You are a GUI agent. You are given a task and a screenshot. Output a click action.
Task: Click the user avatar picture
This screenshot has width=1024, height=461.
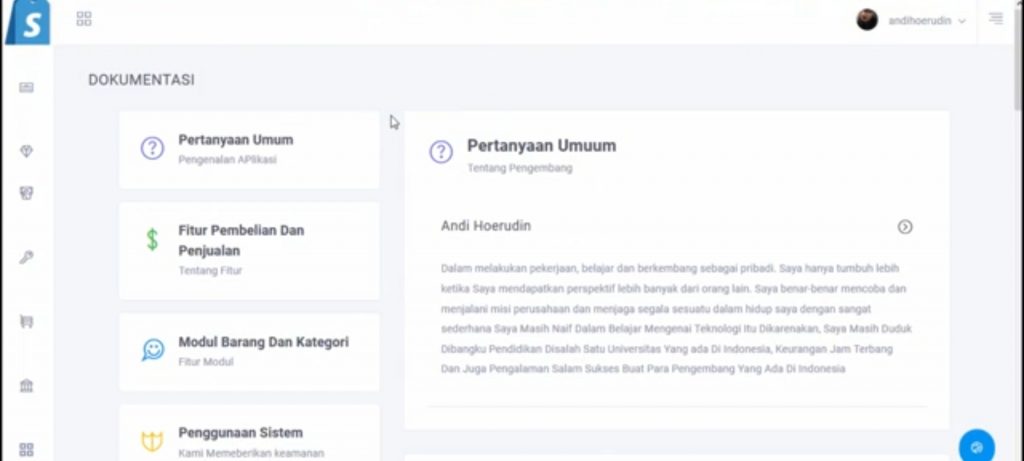point(867,20)
